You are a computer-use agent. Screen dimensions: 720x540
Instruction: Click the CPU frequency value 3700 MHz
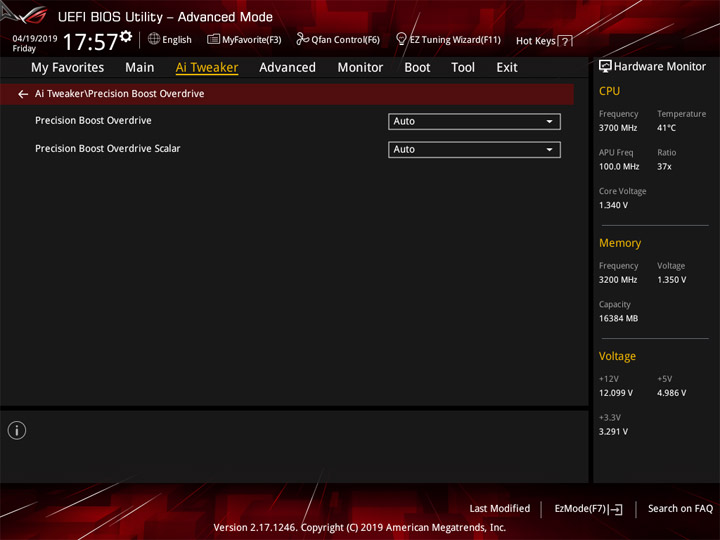(x=618, y=128)
